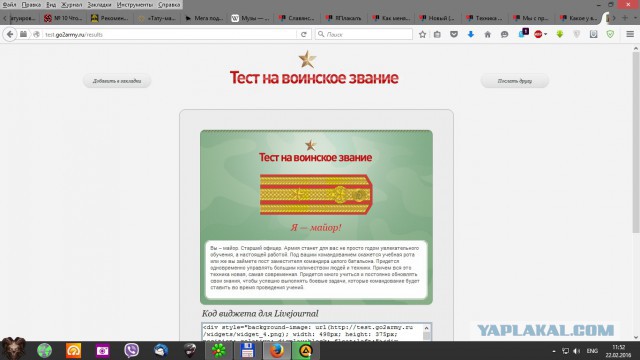Open the orange gauge app in the taskbar
The image size is (640, 360).
tap(73, 351)
